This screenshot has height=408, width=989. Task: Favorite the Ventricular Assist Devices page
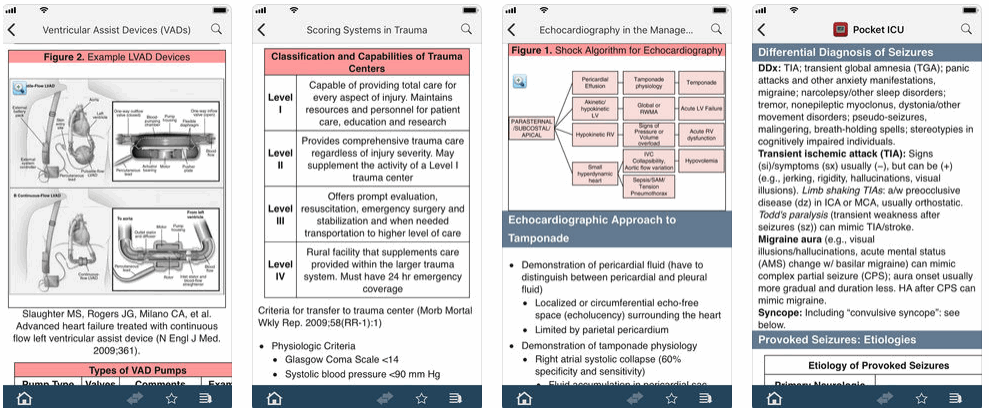coord(171,398)
